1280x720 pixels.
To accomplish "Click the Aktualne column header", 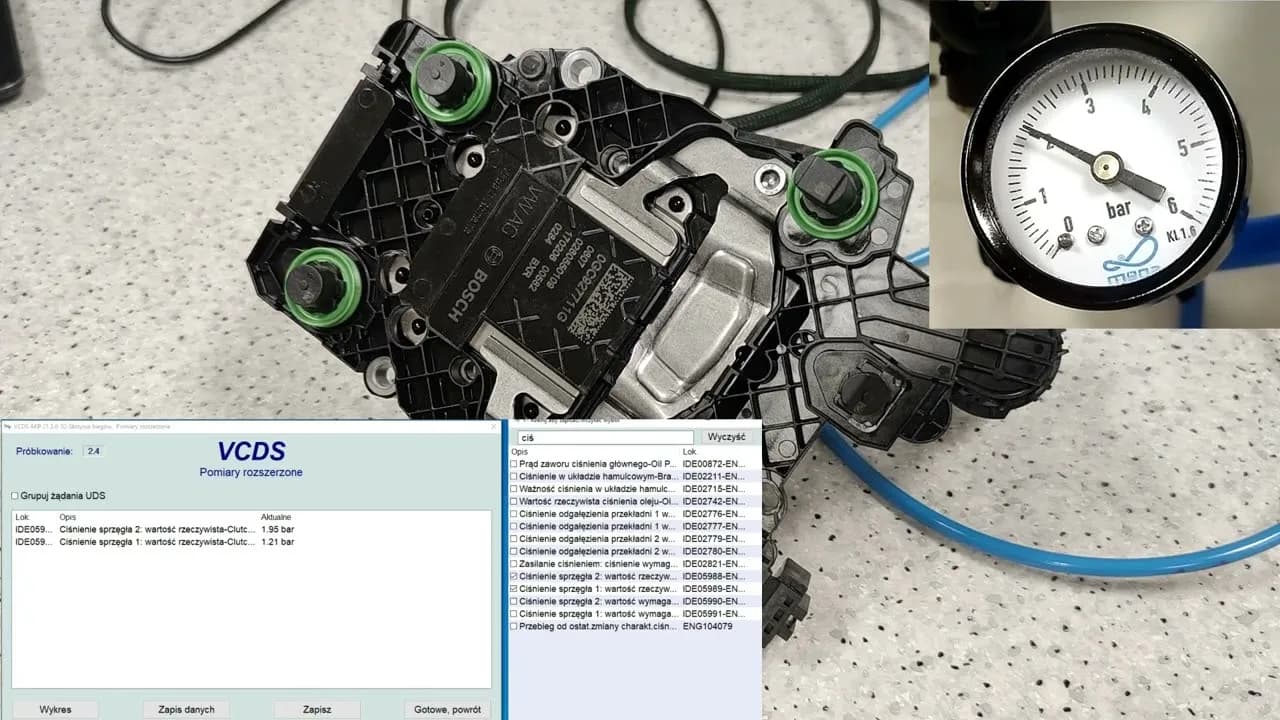I will pyautogui.click(x=275, y=517).
